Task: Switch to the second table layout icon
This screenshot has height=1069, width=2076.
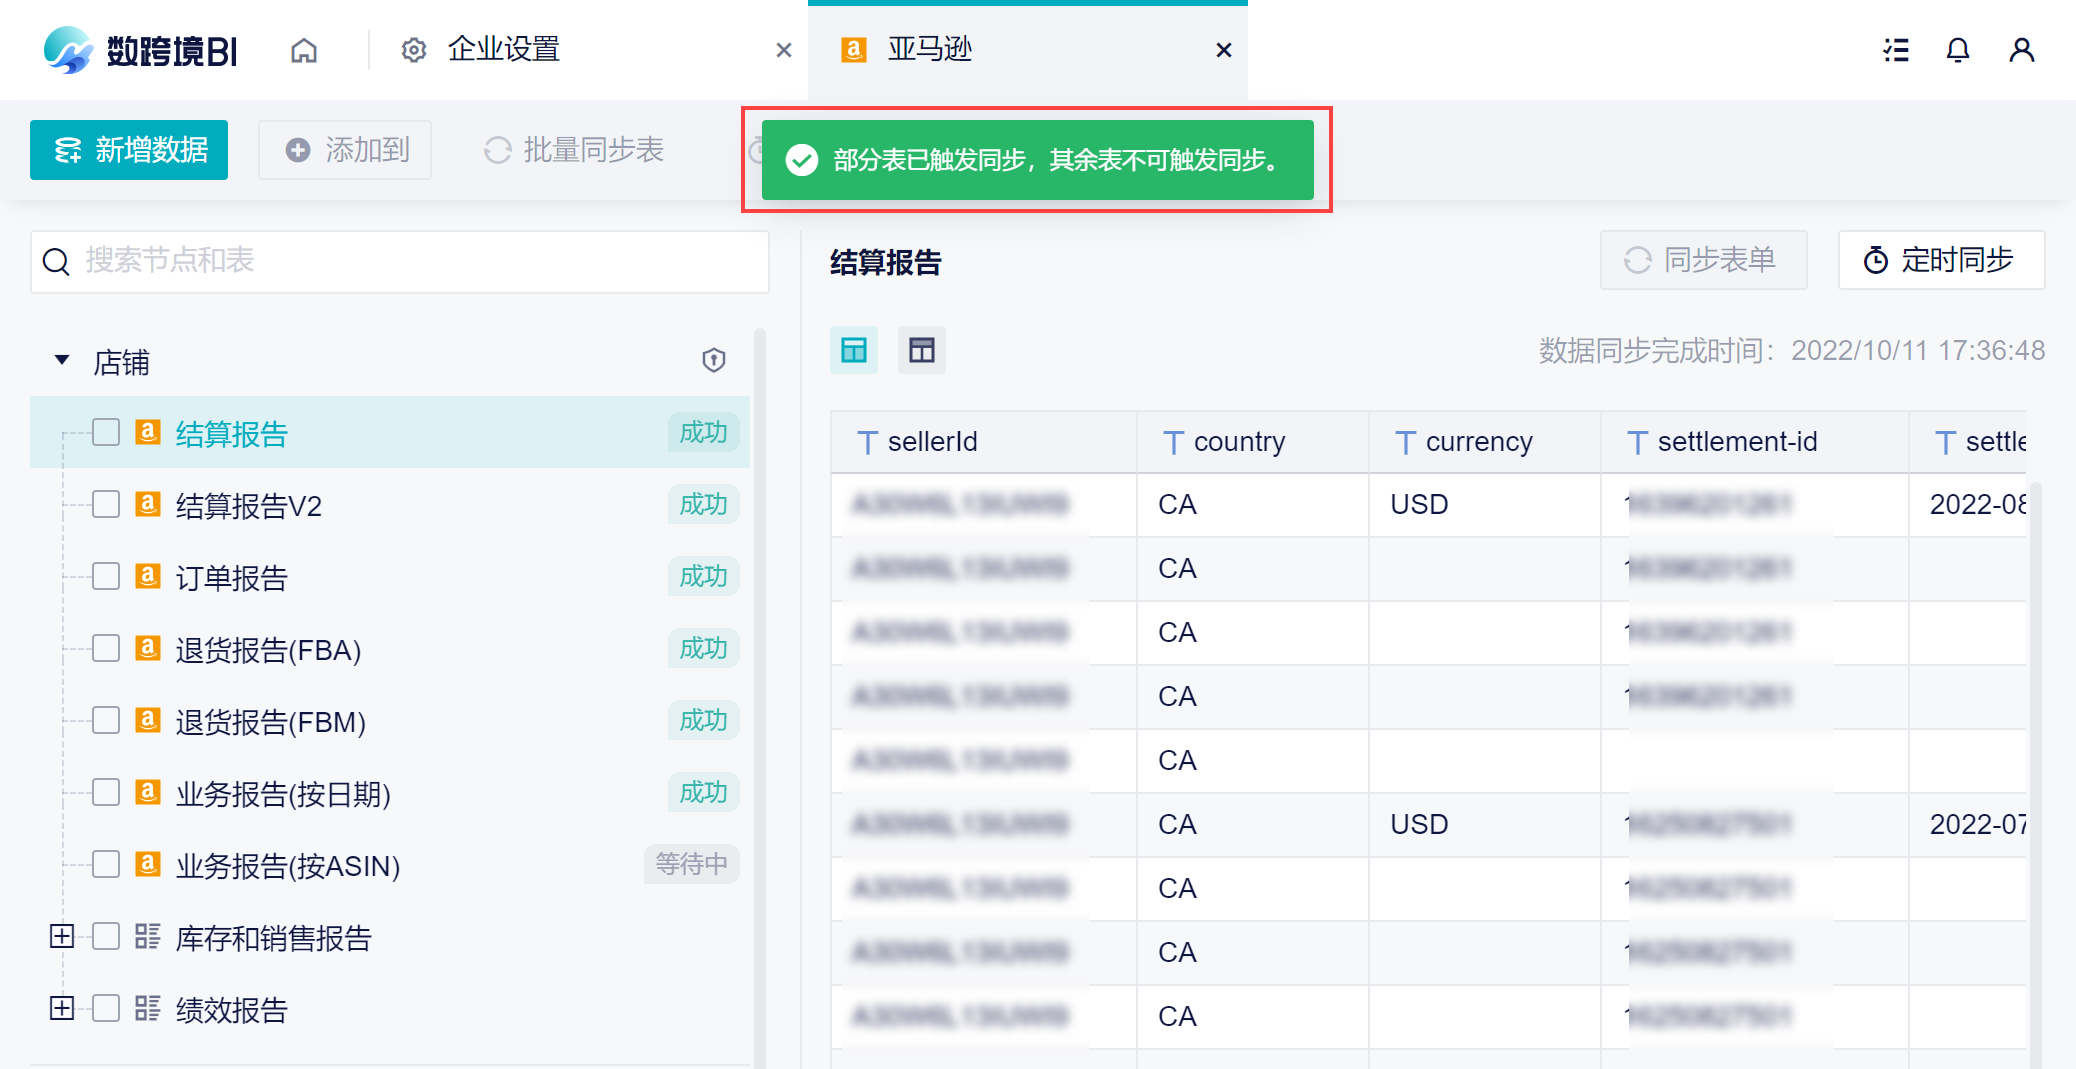Action: click(921, 350)
